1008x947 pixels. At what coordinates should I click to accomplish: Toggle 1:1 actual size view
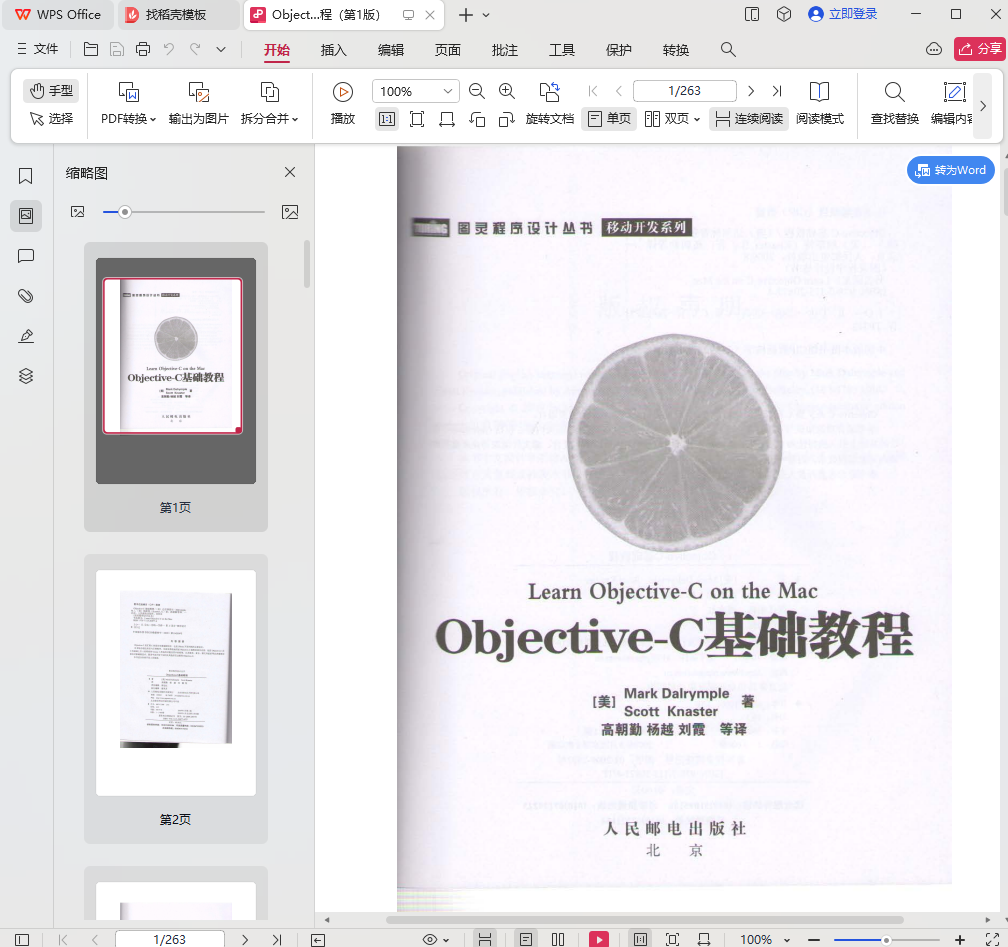pos(387,118)
